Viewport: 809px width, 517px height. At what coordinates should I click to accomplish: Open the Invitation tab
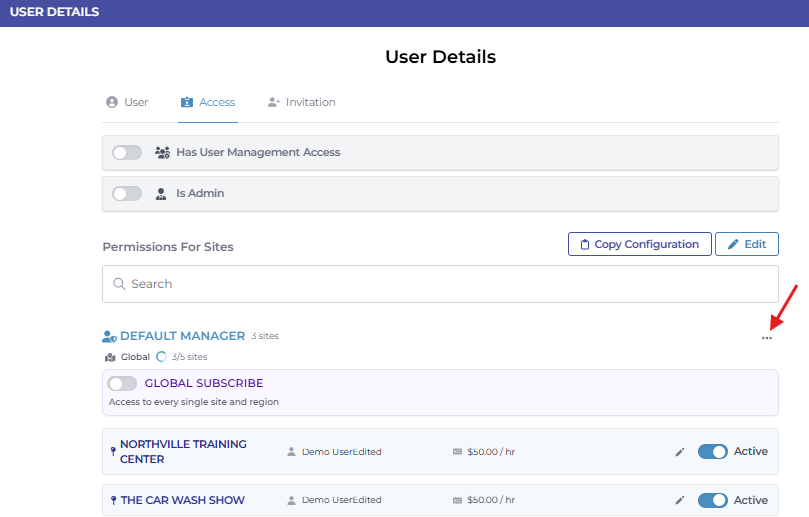tap(301, 102)
